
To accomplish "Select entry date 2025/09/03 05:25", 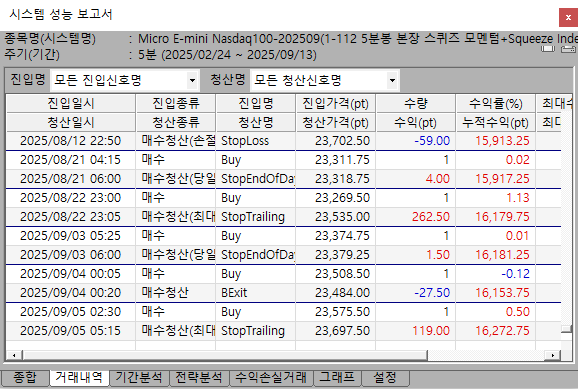I will click(70, 236).
